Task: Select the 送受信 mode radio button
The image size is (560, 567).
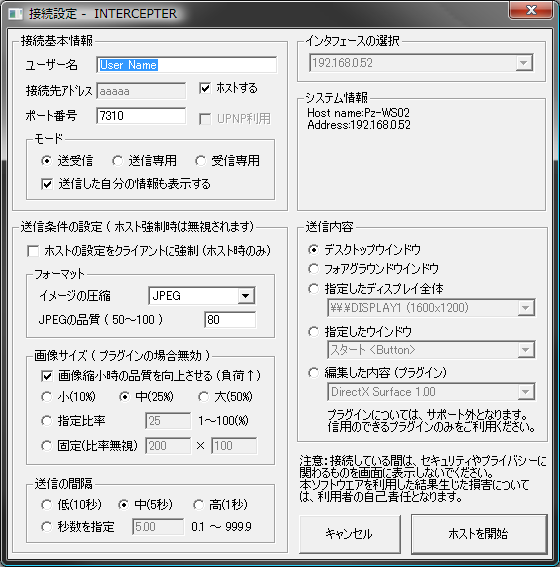Action: 46,161
